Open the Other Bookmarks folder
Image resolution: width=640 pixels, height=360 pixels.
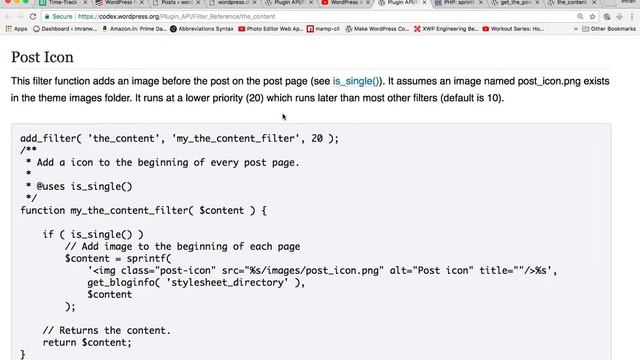pos(609,29)
